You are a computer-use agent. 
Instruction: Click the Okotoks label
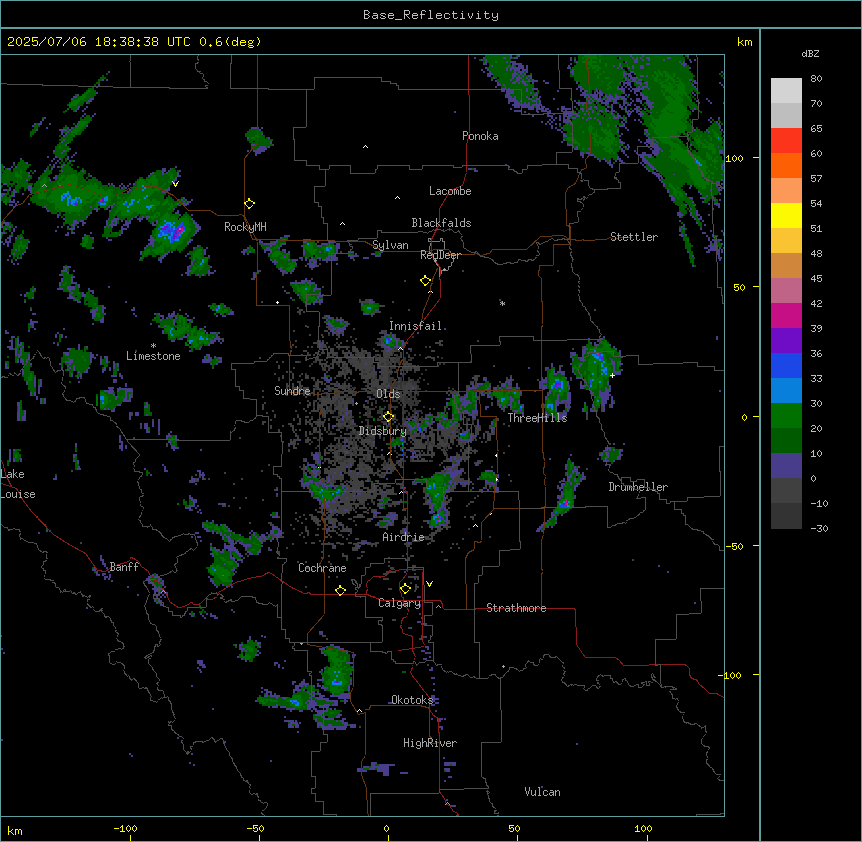coord(412,700)
